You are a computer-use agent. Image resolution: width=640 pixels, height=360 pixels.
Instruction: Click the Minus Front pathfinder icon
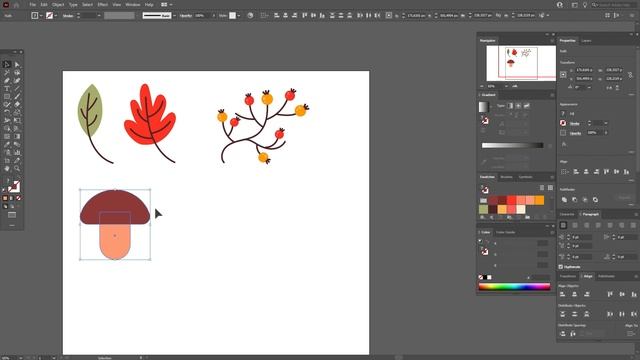point(575,200)
